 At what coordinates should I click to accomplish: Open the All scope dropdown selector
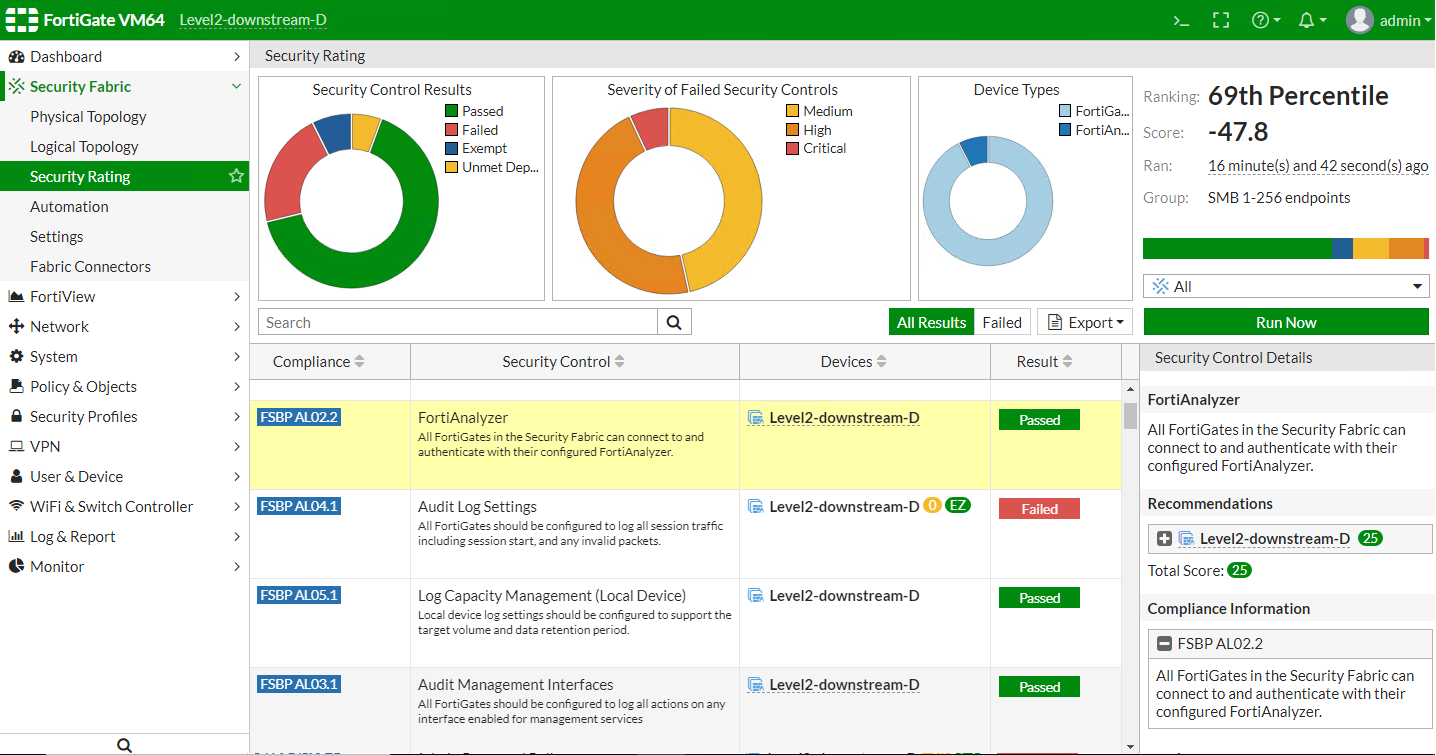(1286, 286)
